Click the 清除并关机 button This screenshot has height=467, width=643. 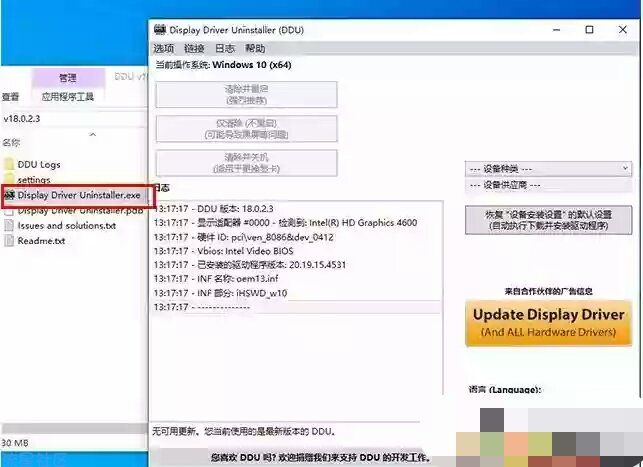click(246, 163)
